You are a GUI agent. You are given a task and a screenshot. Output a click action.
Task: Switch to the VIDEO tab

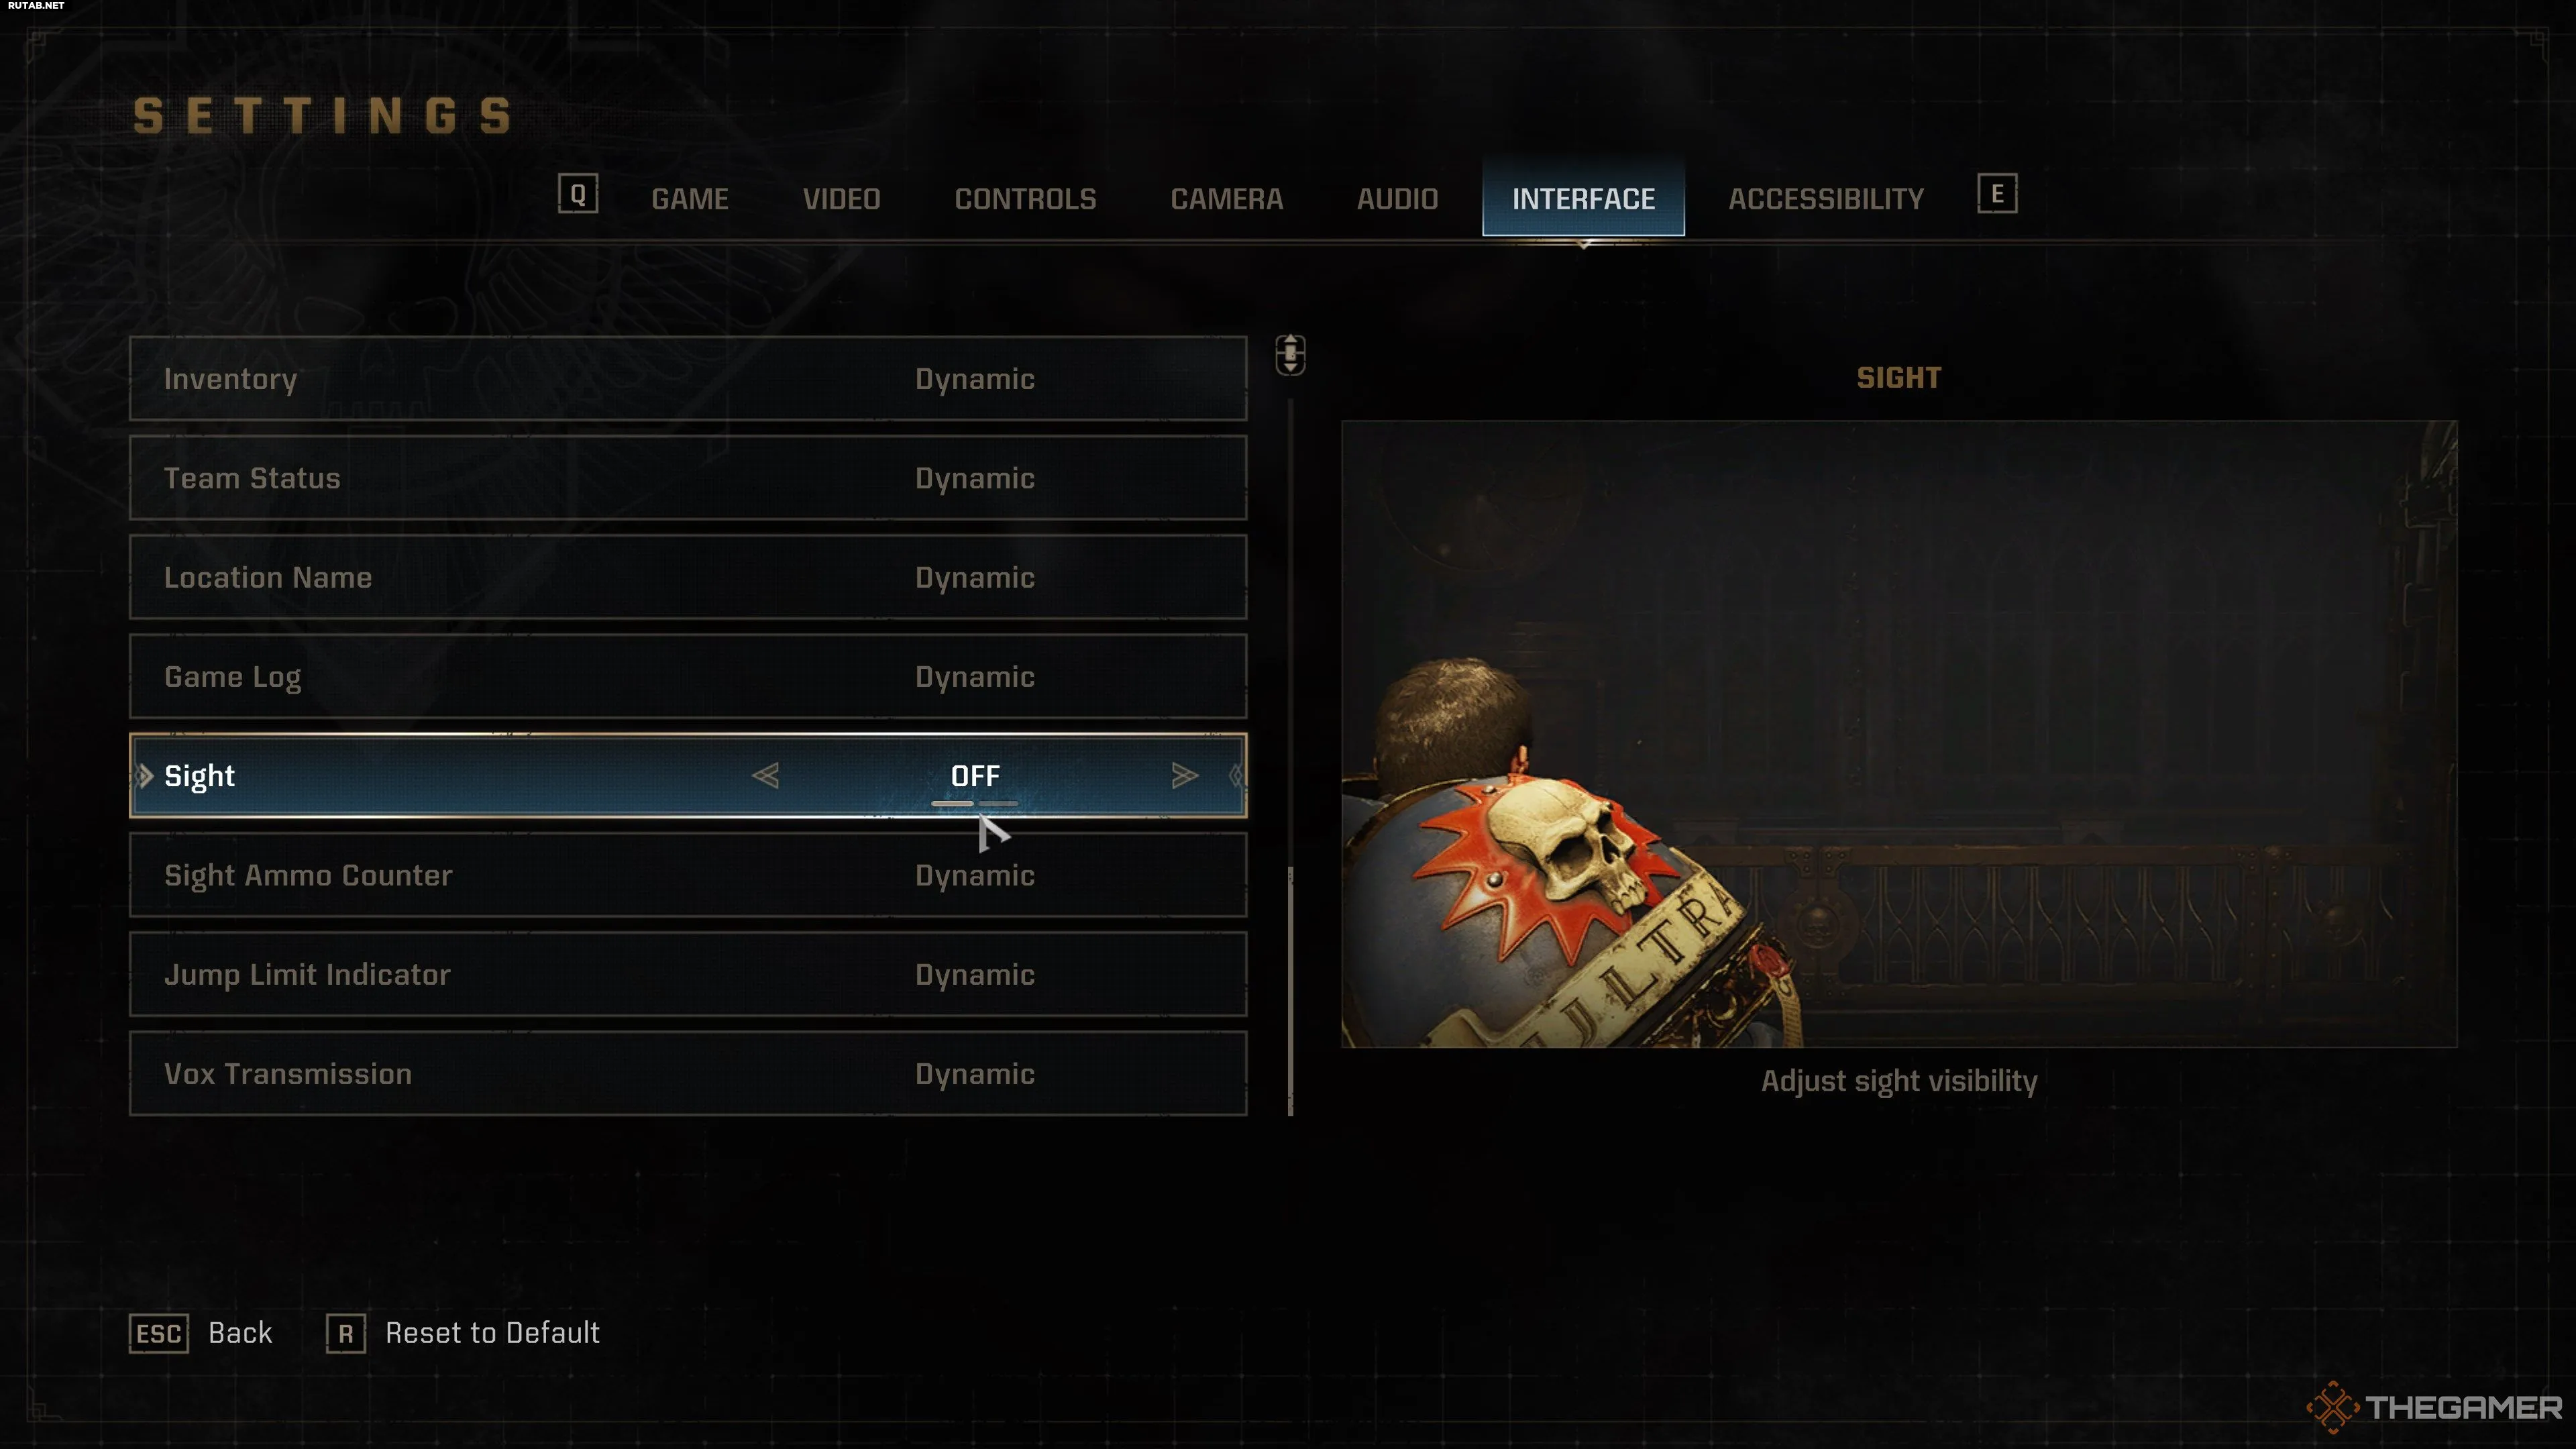[x=841, y=199]
